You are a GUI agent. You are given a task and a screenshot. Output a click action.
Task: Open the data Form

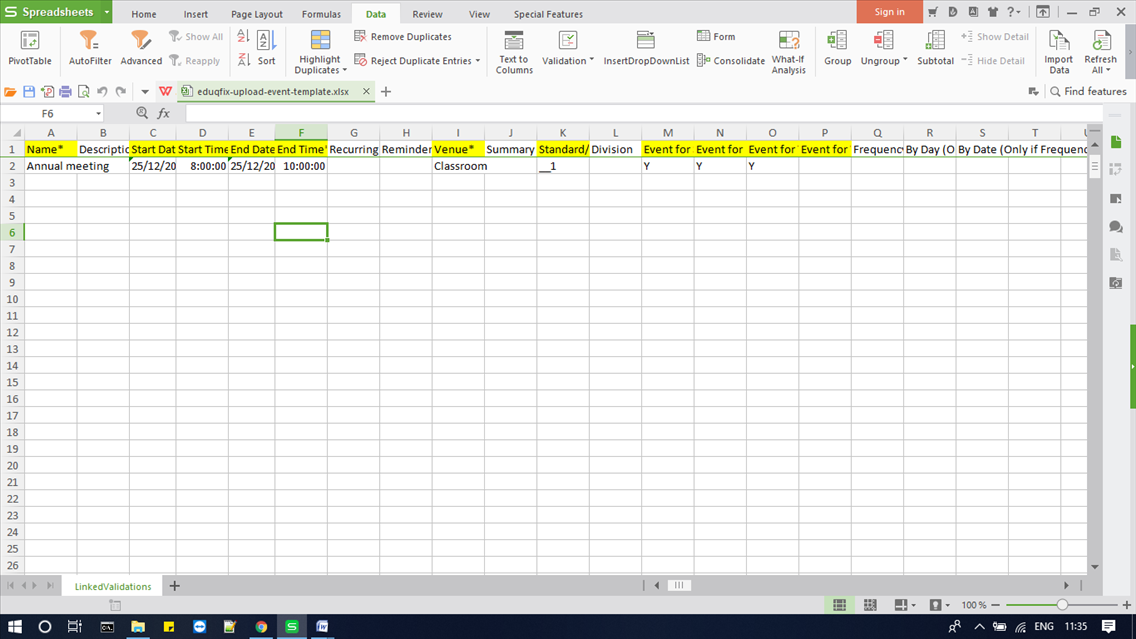(716, 36)
